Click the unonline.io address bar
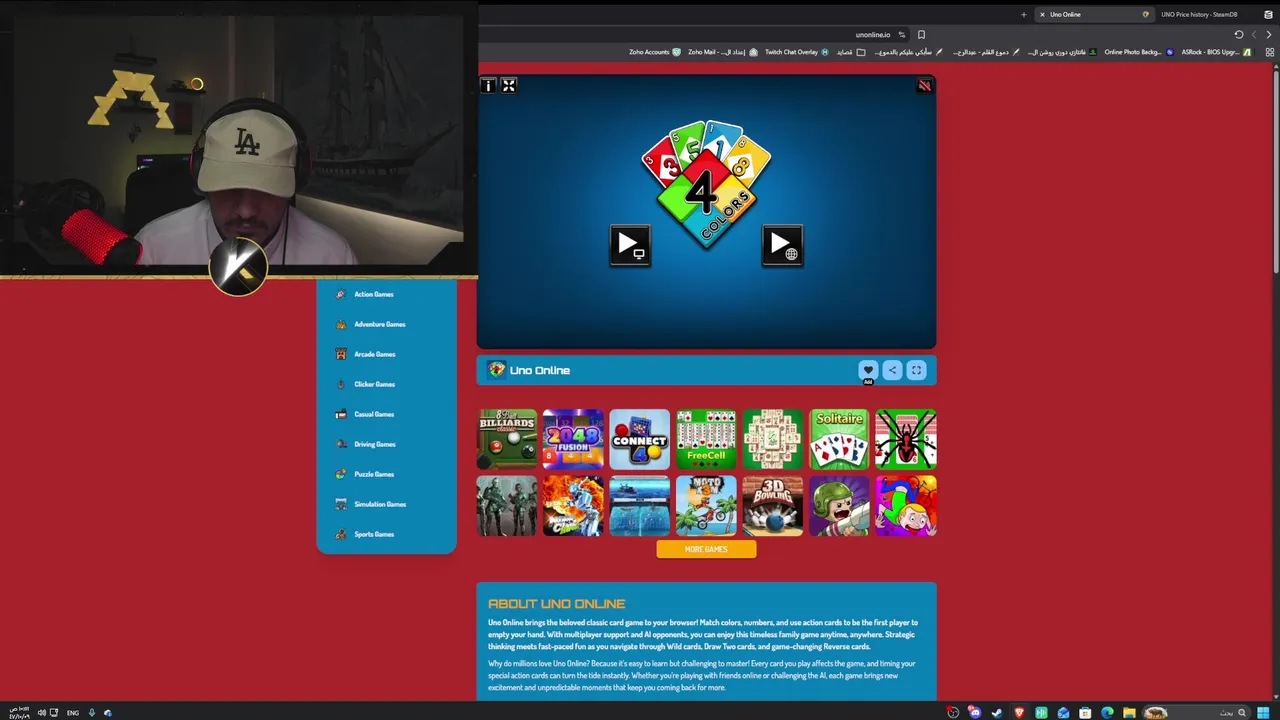The width and height of the screenshot is (1280, 720). point(873,34)
